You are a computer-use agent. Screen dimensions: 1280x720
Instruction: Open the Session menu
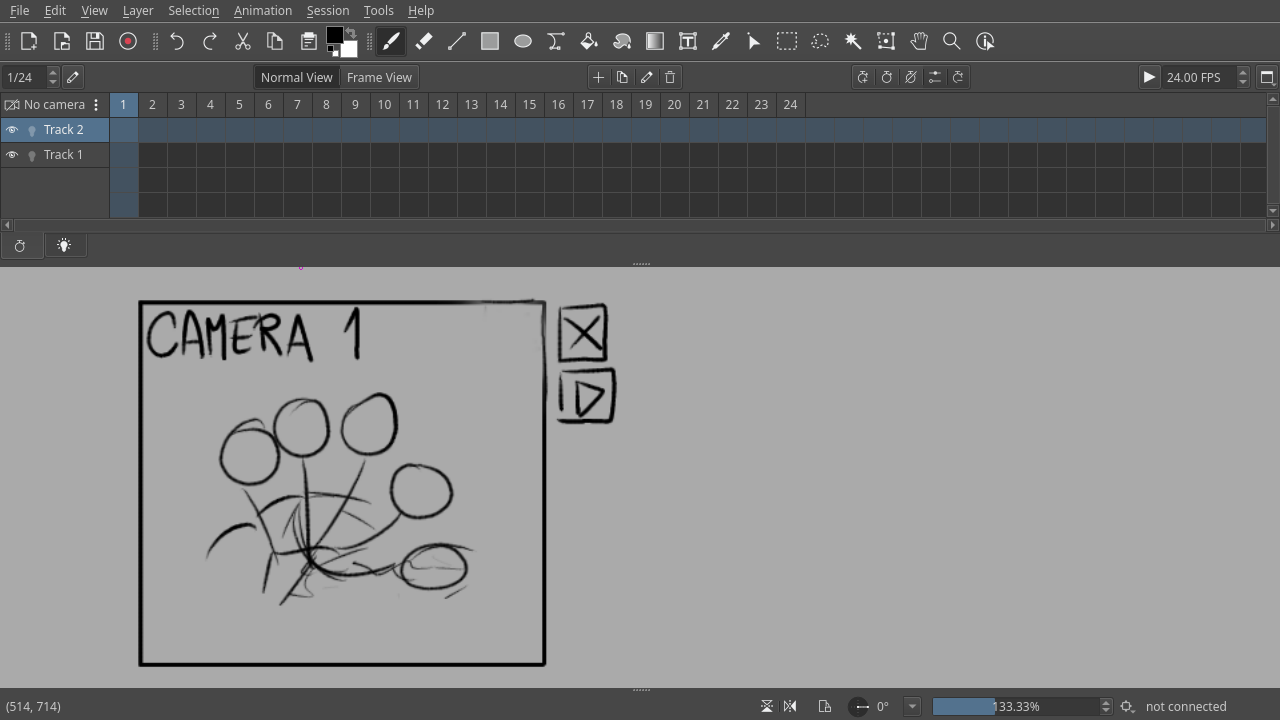coord(327,10)
